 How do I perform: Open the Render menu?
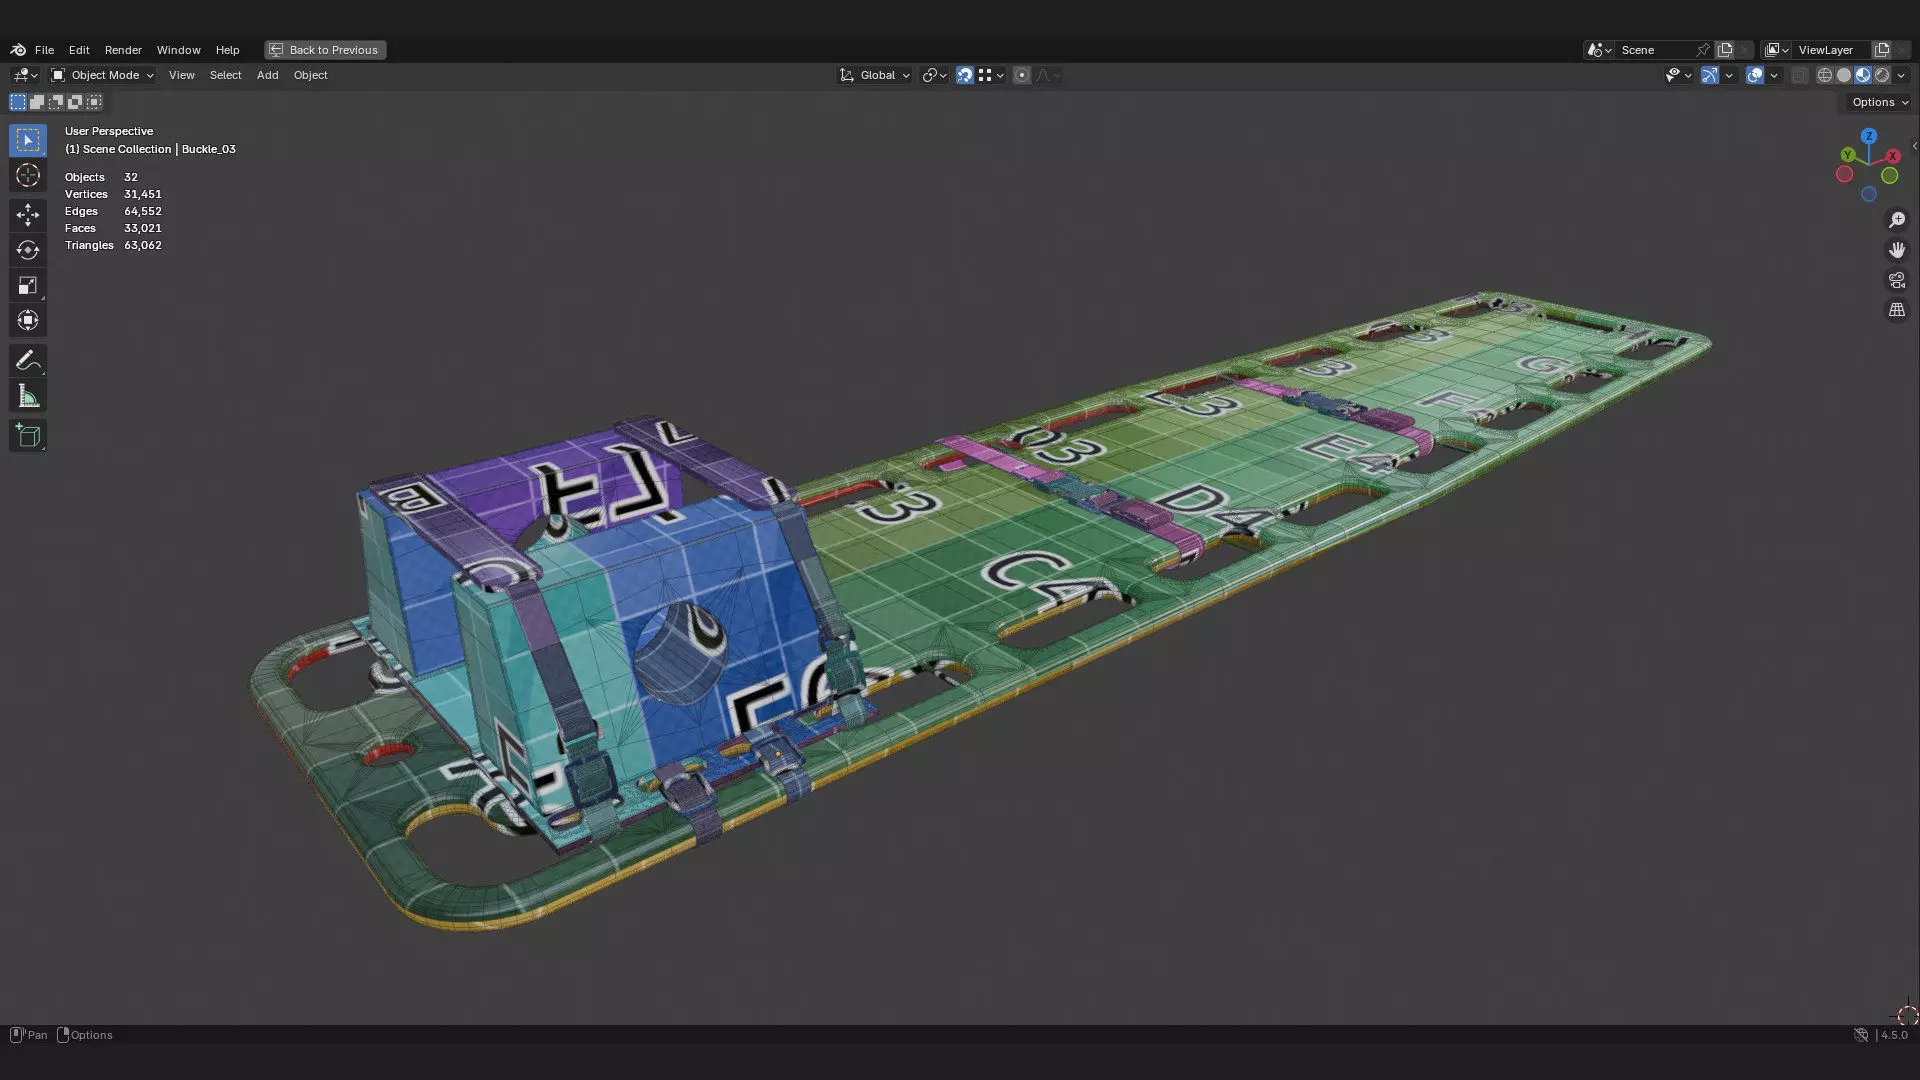pyautogui.click(x=123, y=50)
